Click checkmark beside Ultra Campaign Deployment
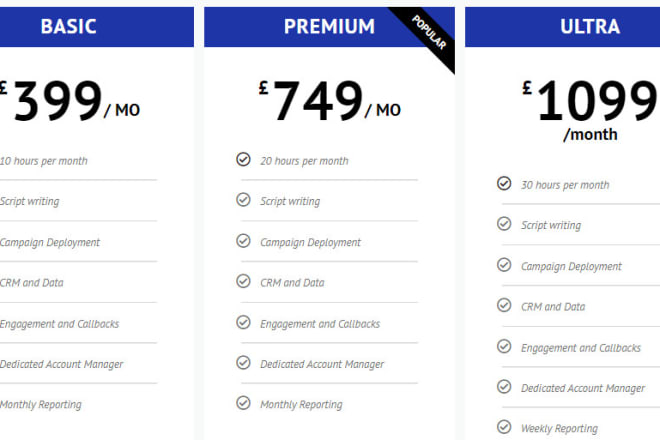Image resolution: width=660 pixels, height=440 pixels. 504,265
